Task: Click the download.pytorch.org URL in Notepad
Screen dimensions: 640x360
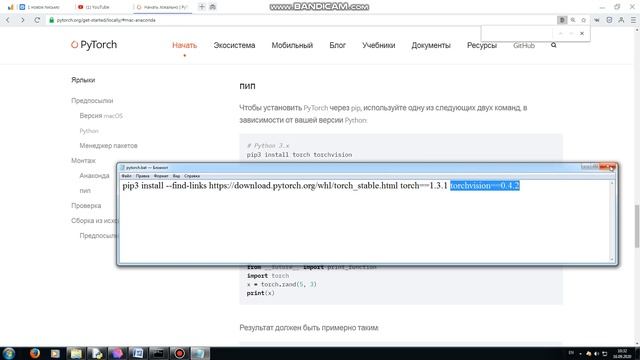Action: [x=303, y=186]
